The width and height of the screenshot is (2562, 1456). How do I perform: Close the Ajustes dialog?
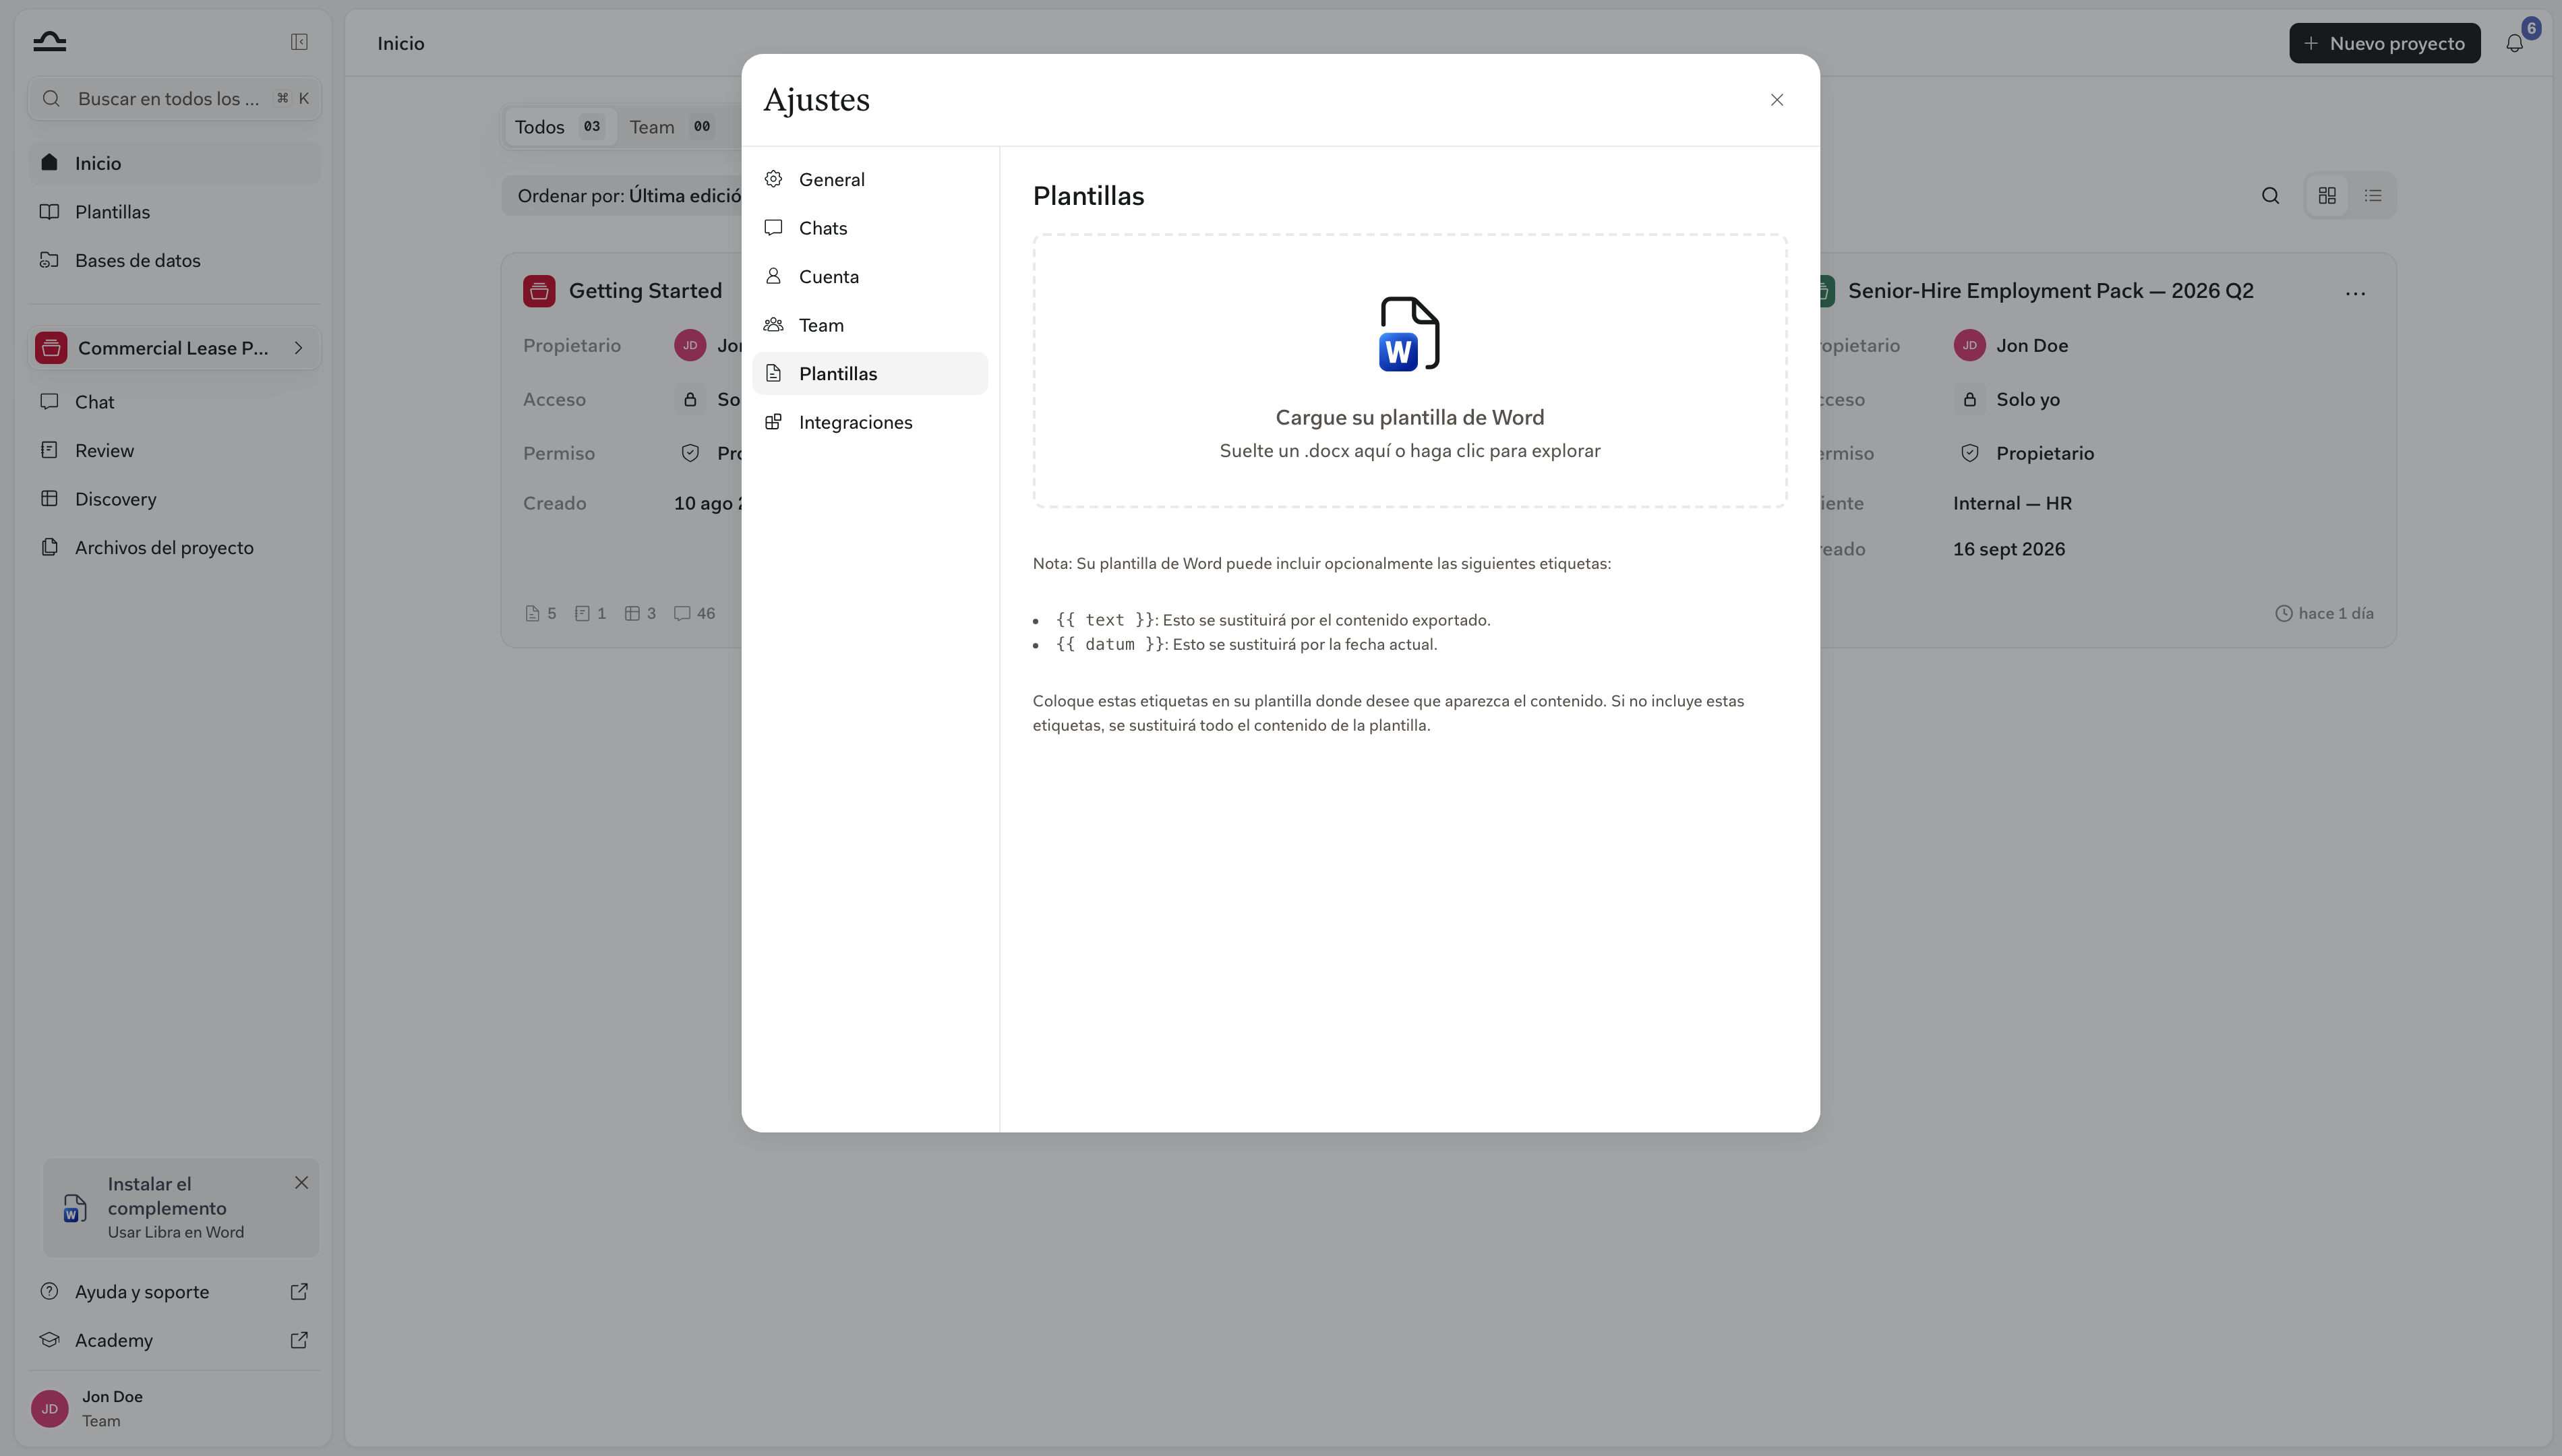click(1777, 100)
